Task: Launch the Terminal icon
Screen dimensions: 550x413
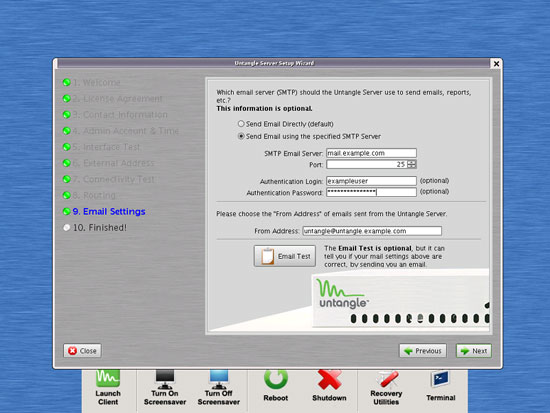Action: click(x=441, y=379)
